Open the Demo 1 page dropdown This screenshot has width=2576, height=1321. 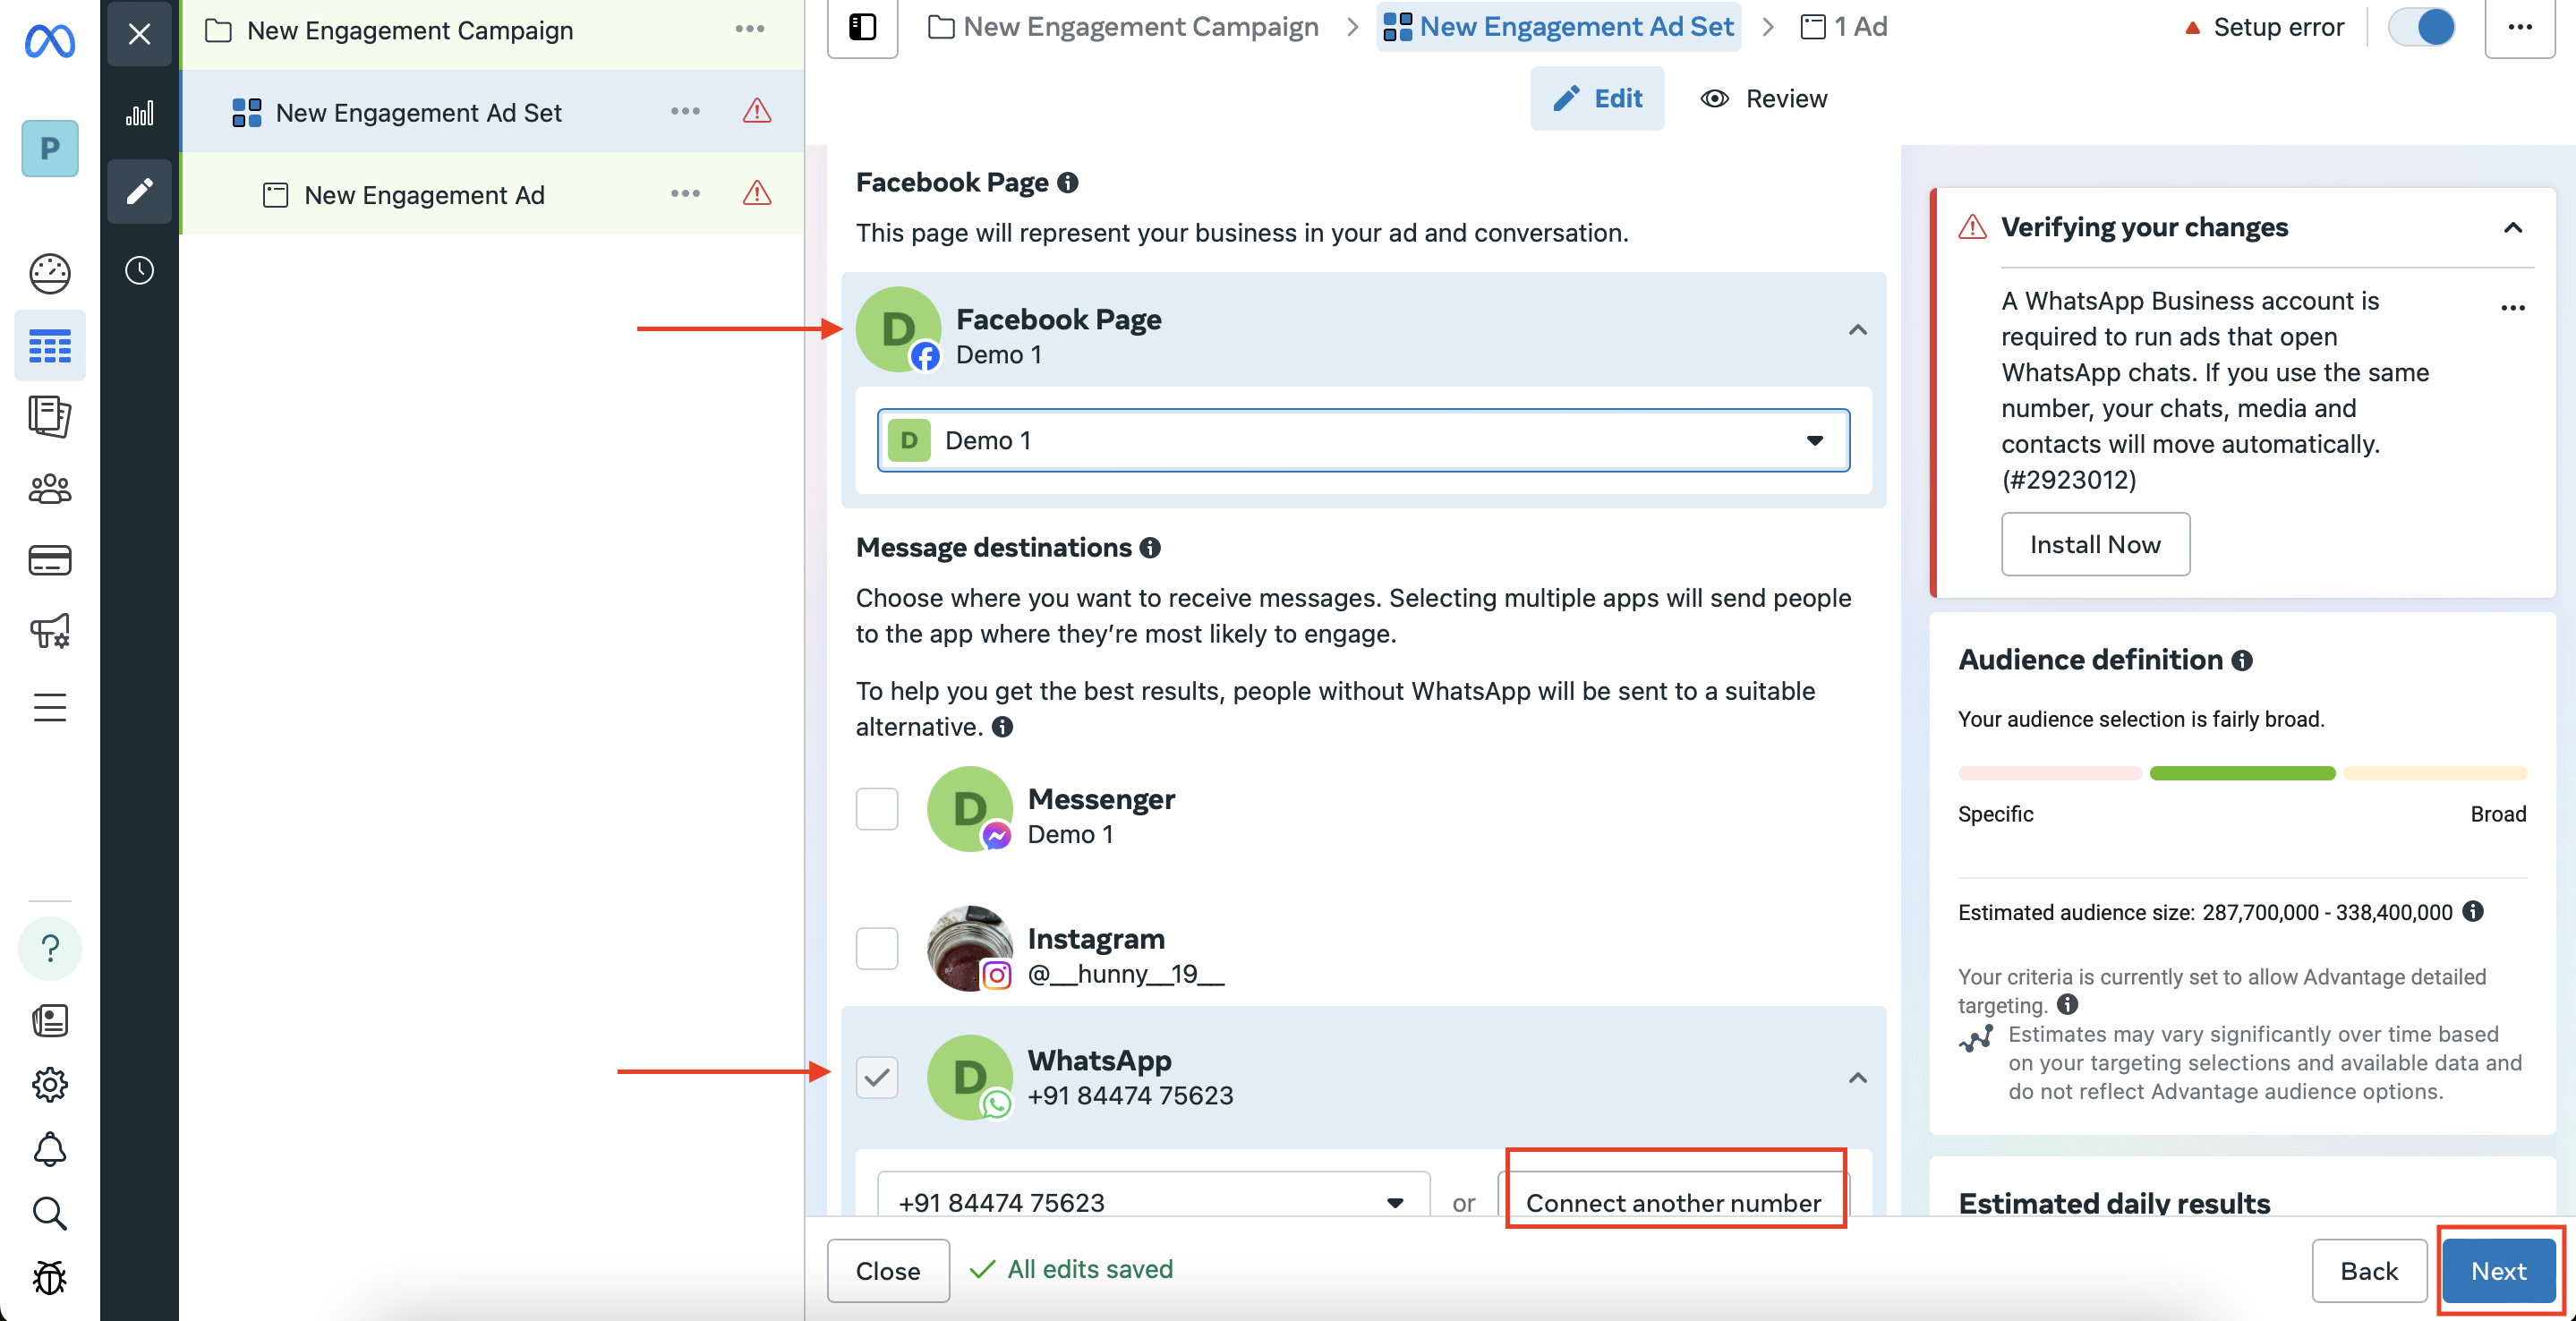tap(1363, 440)
